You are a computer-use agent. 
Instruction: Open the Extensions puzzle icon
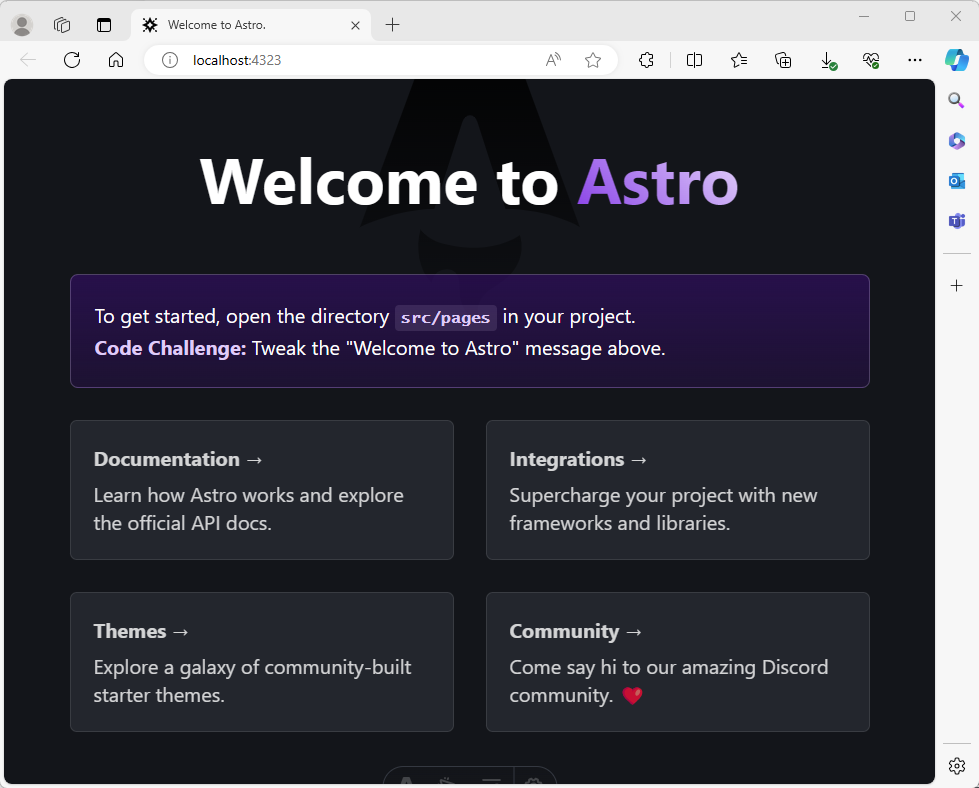point(646,60)
